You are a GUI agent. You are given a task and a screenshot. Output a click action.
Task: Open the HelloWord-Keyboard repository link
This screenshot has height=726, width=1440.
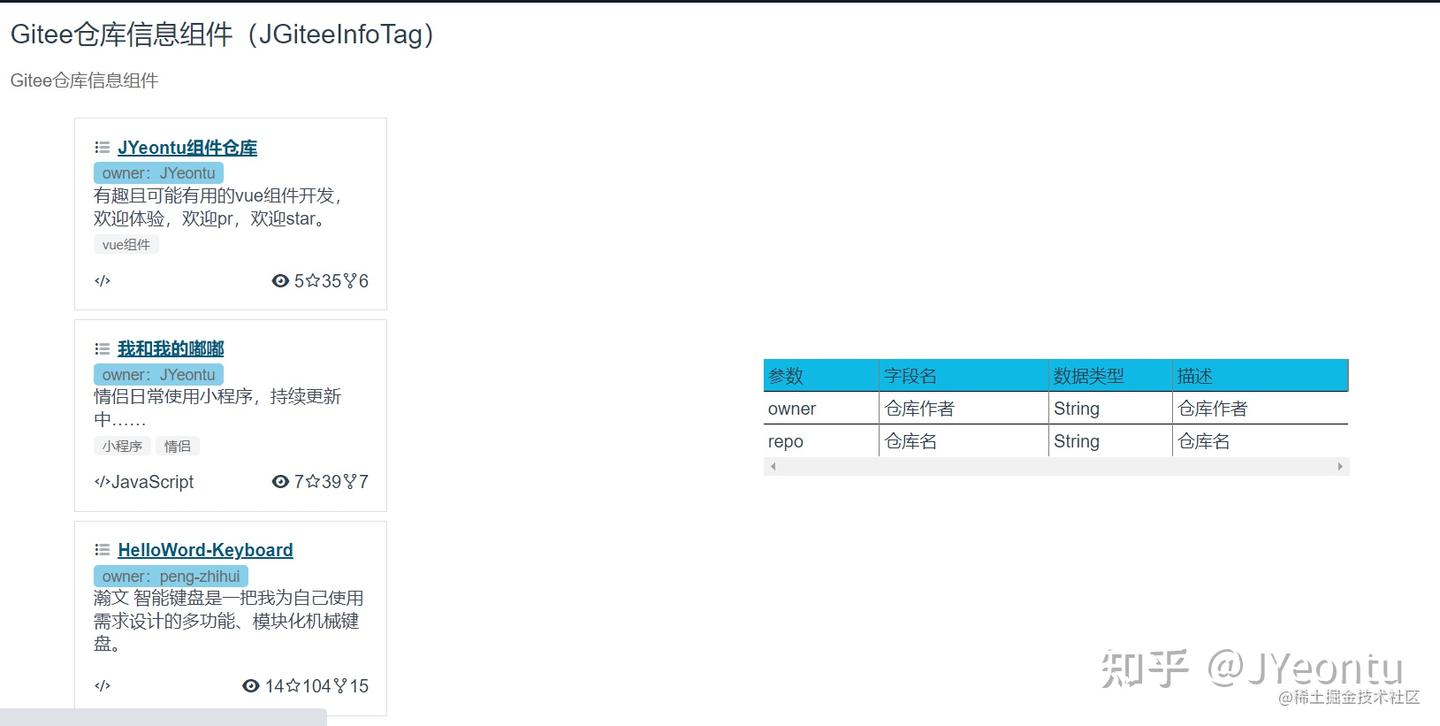(205, 549)
